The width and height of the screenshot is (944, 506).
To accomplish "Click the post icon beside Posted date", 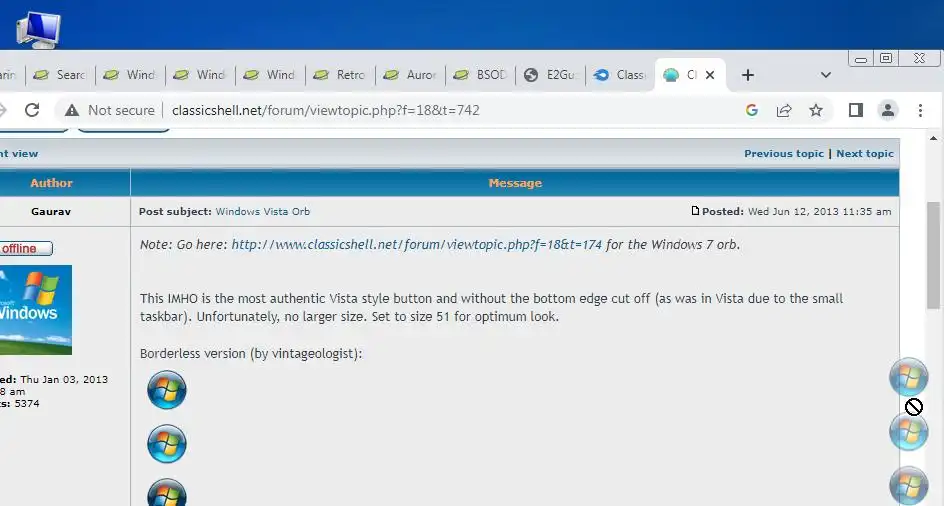I will point(695,211).
